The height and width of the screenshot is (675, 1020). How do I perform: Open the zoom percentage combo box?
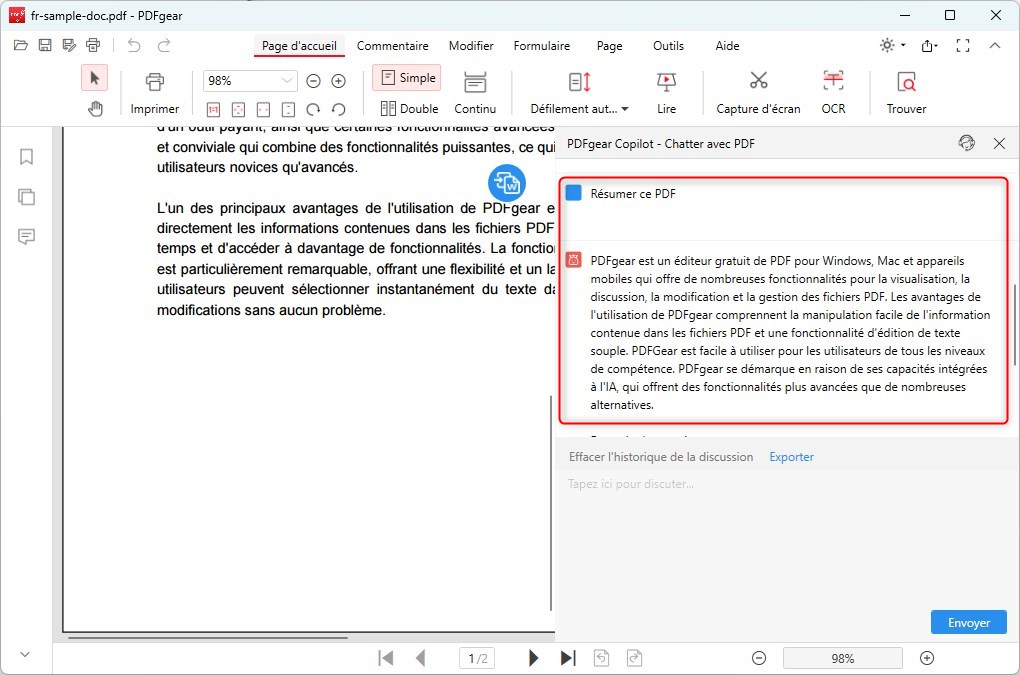point(249,81)
